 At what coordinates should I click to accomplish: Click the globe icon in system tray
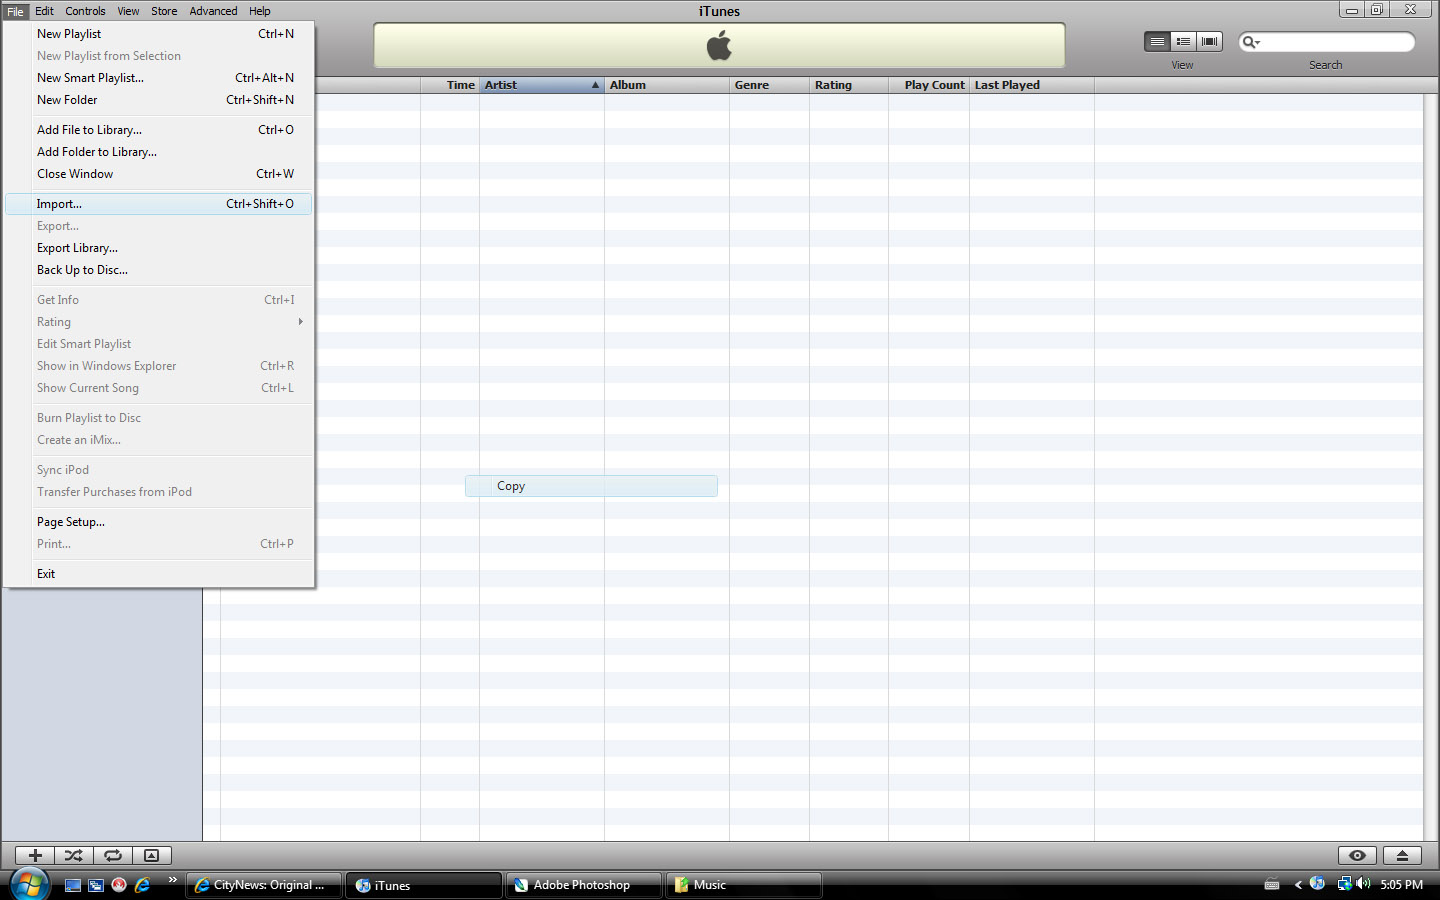(1317, 883)
